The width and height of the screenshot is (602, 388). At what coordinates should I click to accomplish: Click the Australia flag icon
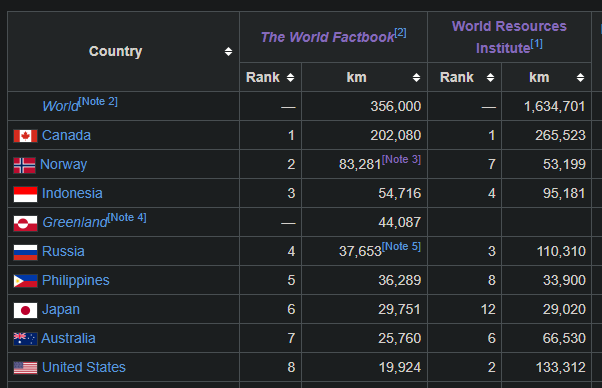(25, 339)
